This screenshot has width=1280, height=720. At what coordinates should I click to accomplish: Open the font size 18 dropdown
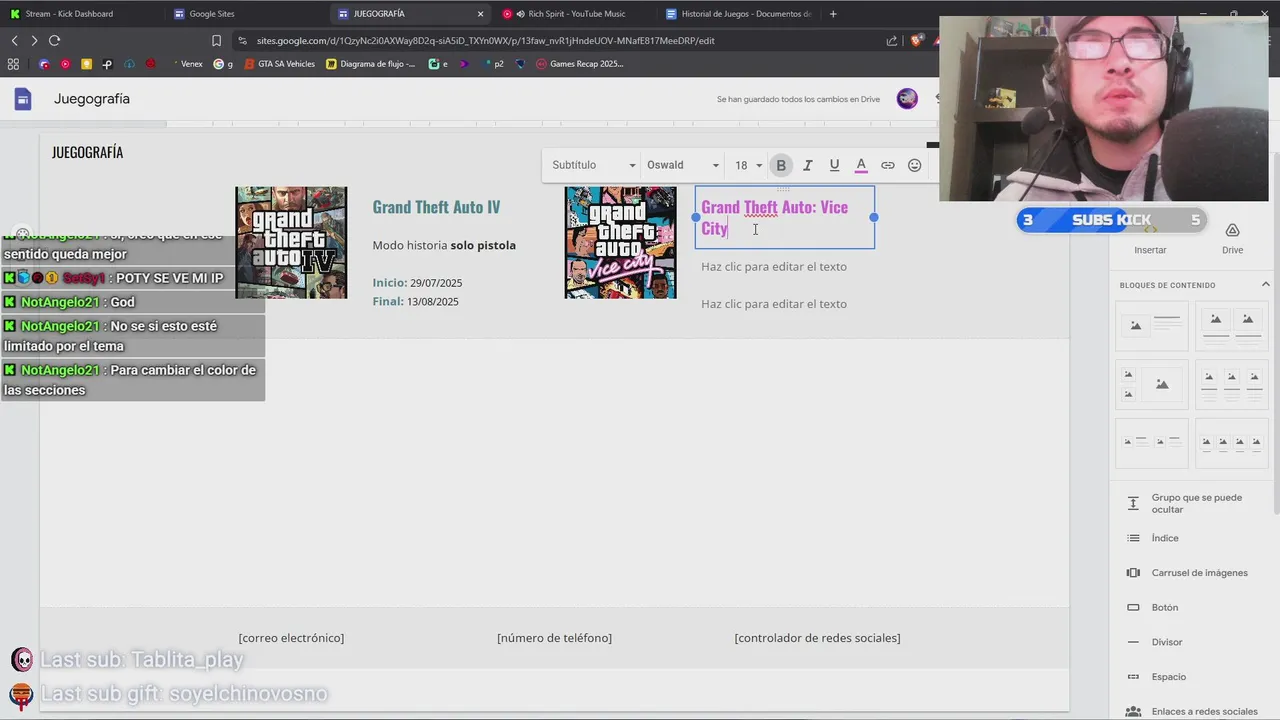[x=748, y=165]
